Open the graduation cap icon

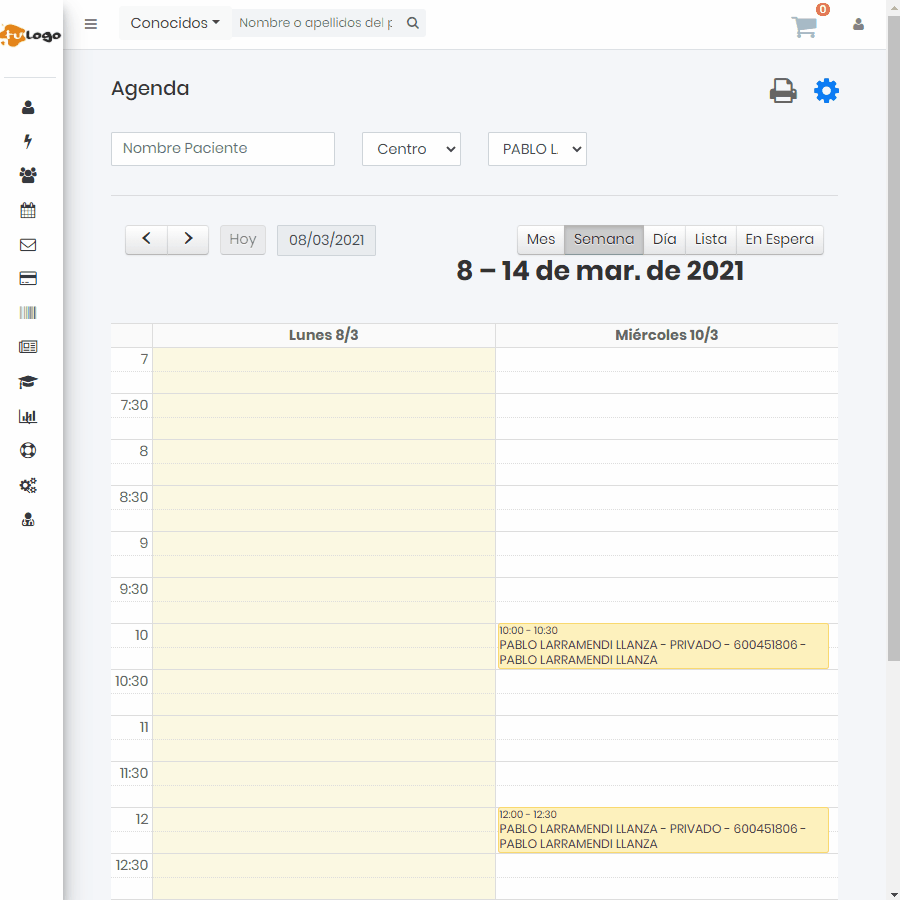28,382
